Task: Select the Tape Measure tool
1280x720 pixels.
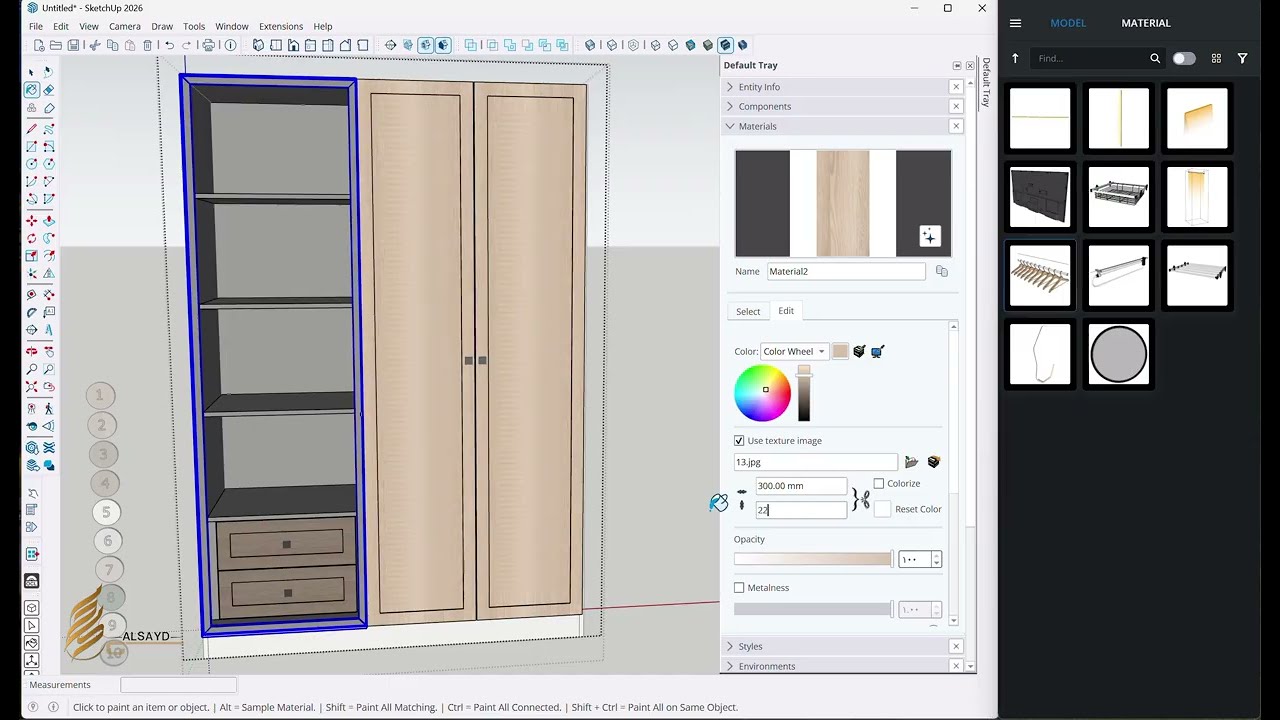Action: [32, 294]
